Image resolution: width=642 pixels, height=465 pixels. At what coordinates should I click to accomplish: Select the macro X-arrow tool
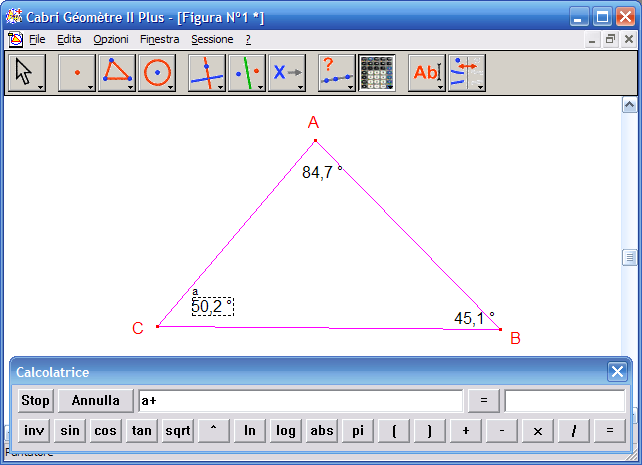click(x=287, y=73)
